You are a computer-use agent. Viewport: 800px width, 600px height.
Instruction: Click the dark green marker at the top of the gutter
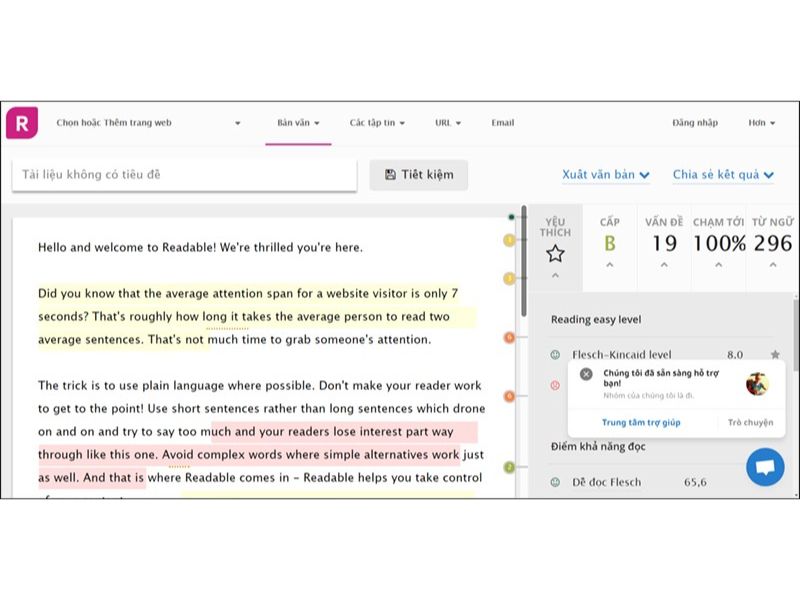point(511,217)
